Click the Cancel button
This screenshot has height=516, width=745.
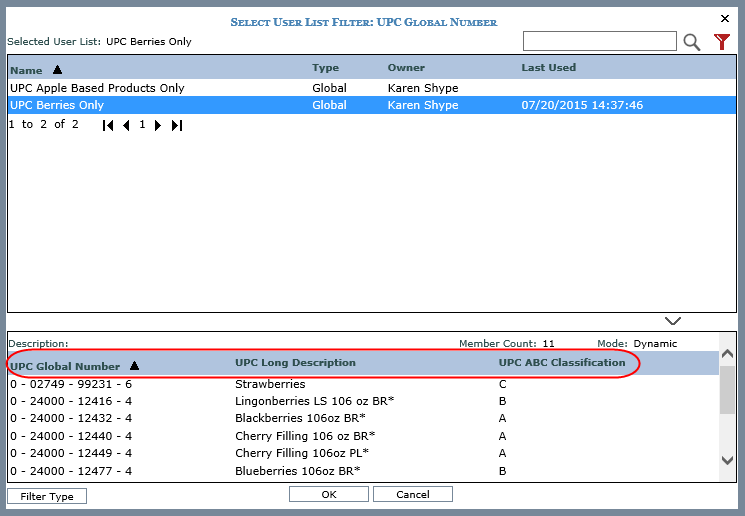tap(413, 494)
